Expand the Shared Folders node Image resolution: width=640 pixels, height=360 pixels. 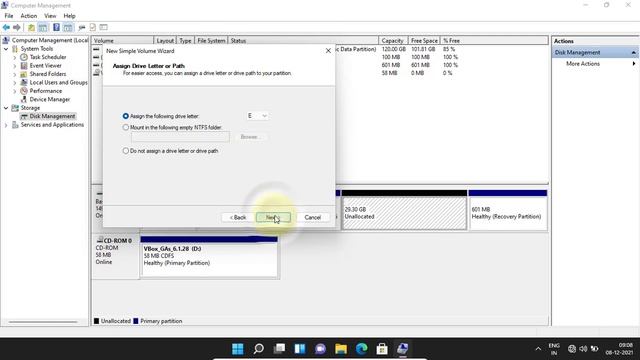tap(15, 74)
